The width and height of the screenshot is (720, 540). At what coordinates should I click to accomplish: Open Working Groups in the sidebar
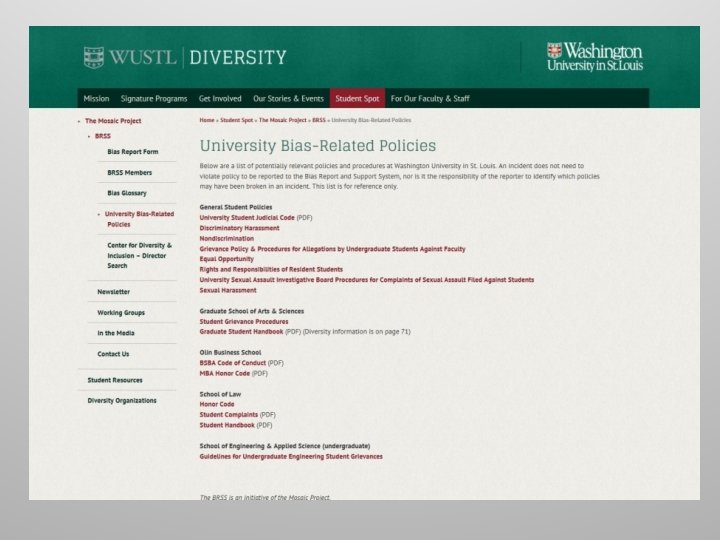(x=121, y=313)
